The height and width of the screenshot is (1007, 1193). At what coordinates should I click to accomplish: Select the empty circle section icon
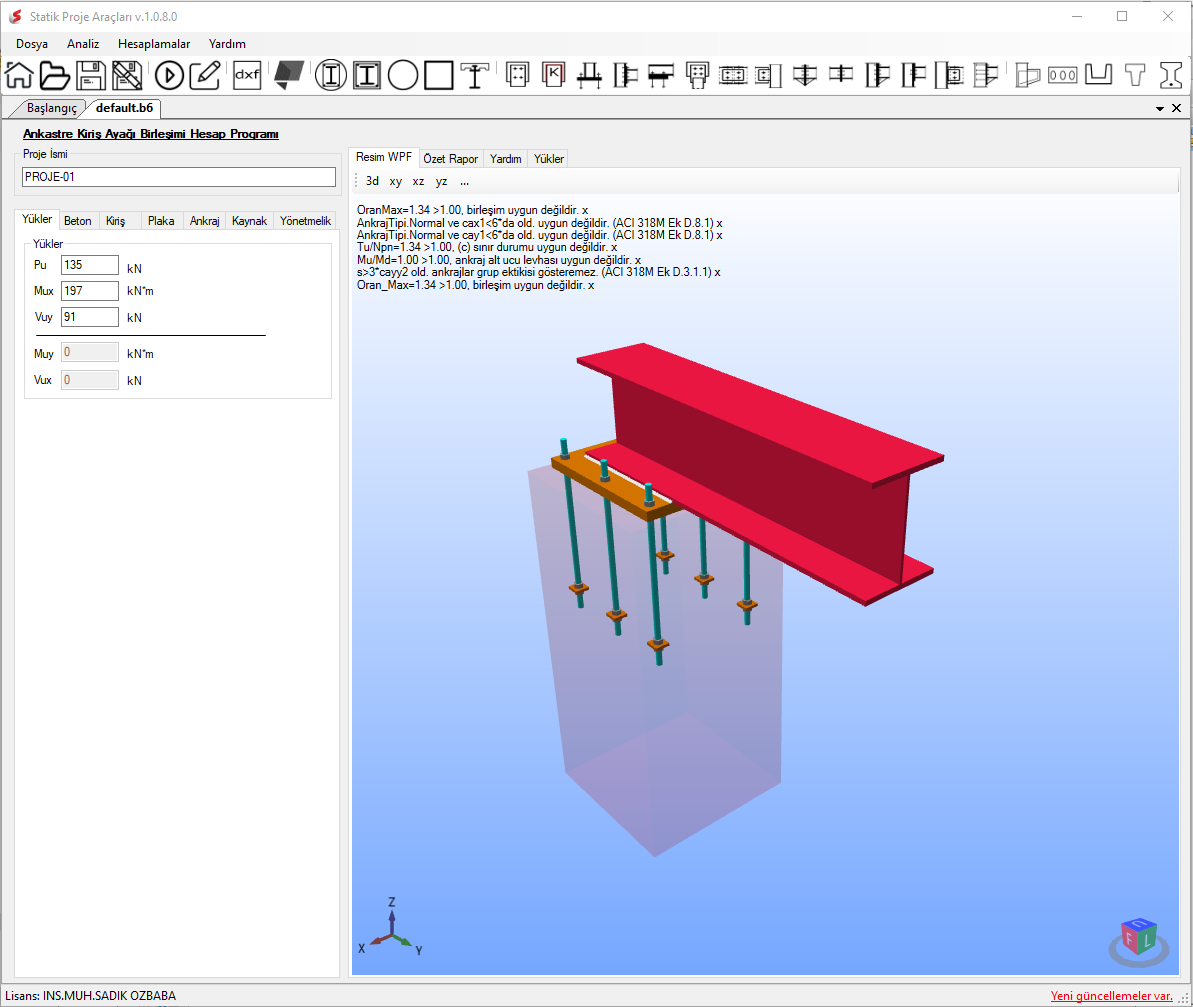coord(402,75)
